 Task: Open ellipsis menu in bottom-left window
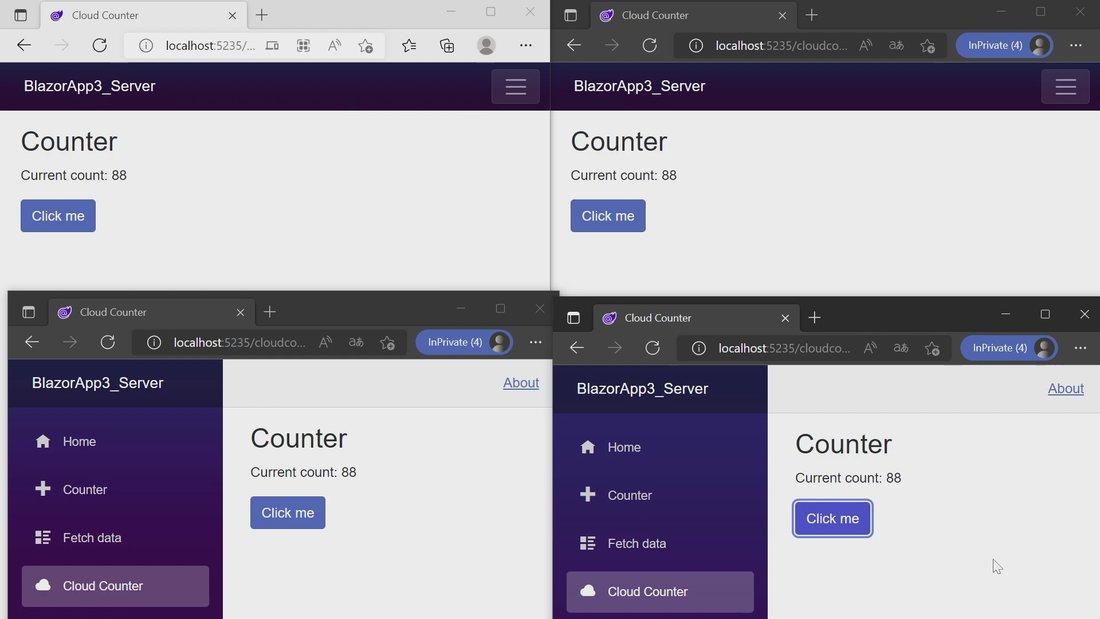tap(535, 342)
